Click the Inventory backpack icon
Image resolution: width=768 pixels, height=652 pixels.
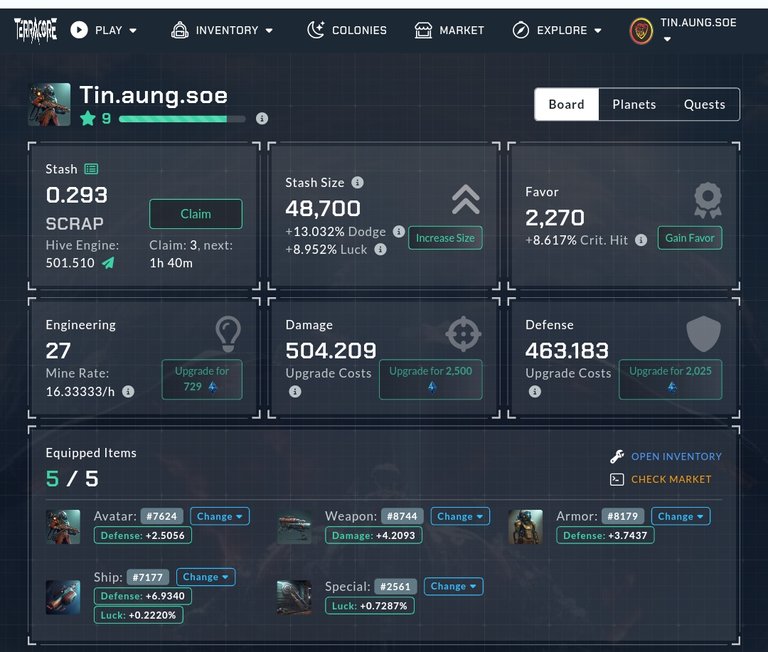(180, 30)
